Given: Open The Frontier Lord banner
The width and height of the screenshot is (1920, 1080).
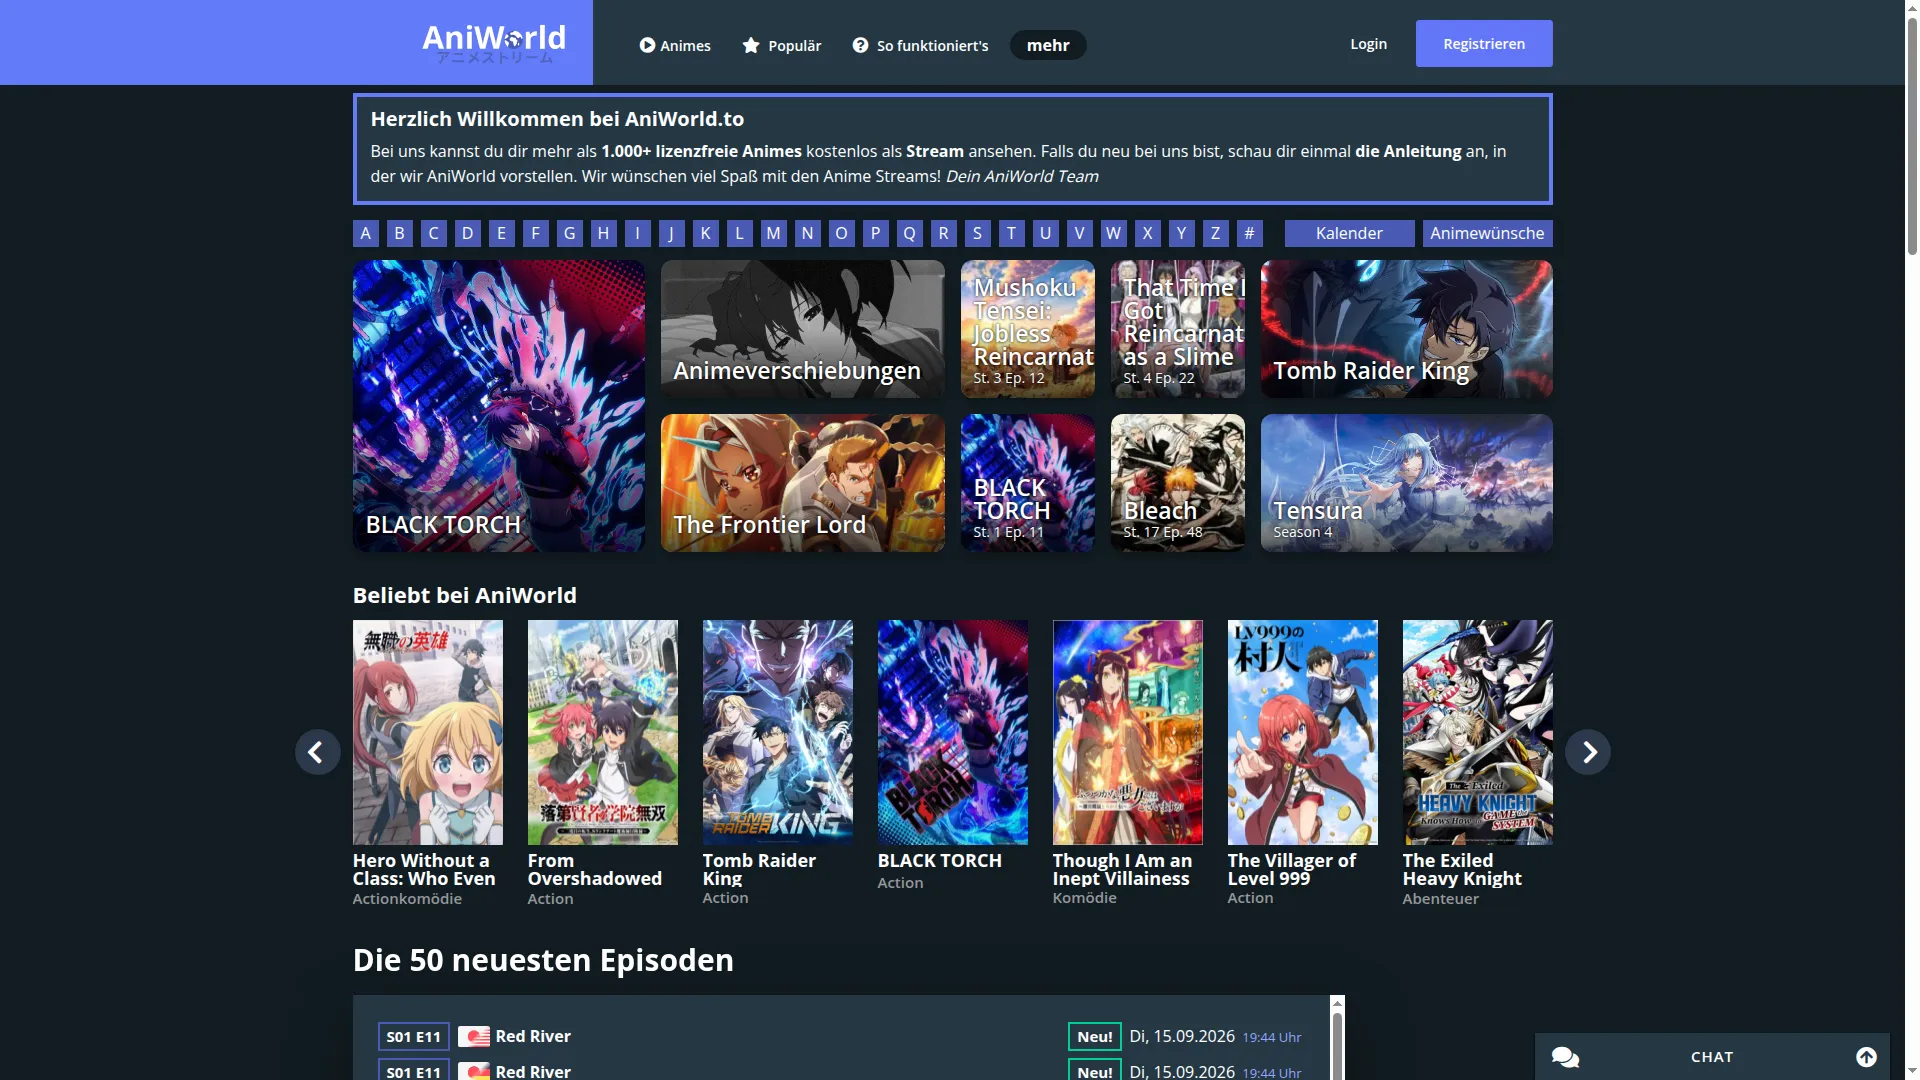Looking at the screenshot, I should (803, 483).
